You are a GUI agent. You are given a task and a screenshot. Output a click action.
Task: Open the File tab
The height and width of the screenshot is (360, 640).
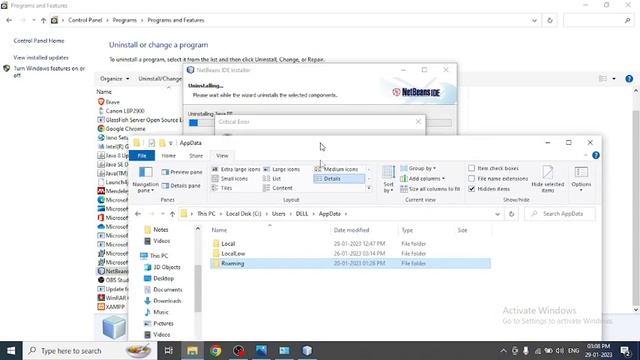click(x=142, y=156)
